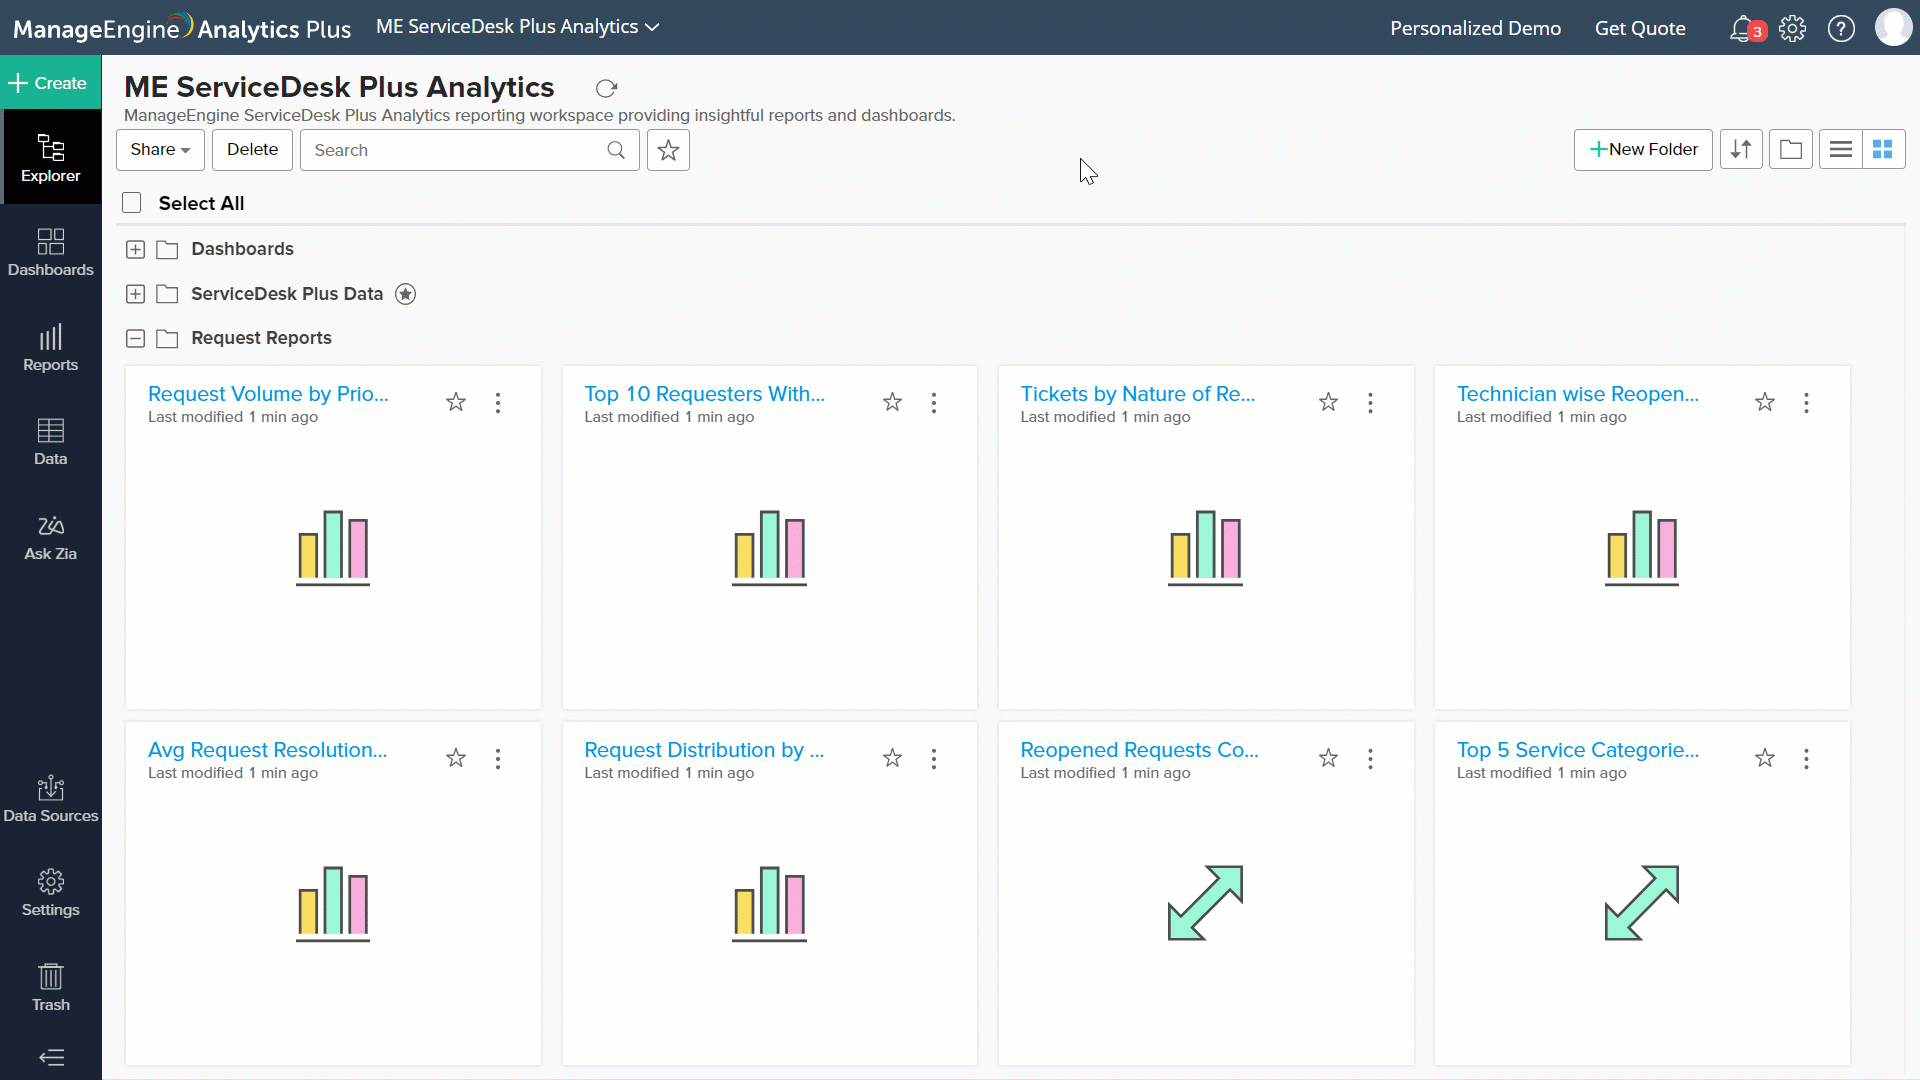Open options menu for Technician wise Reopen...
This screenshot has width=1920, height=1080.
[1806, 403]
